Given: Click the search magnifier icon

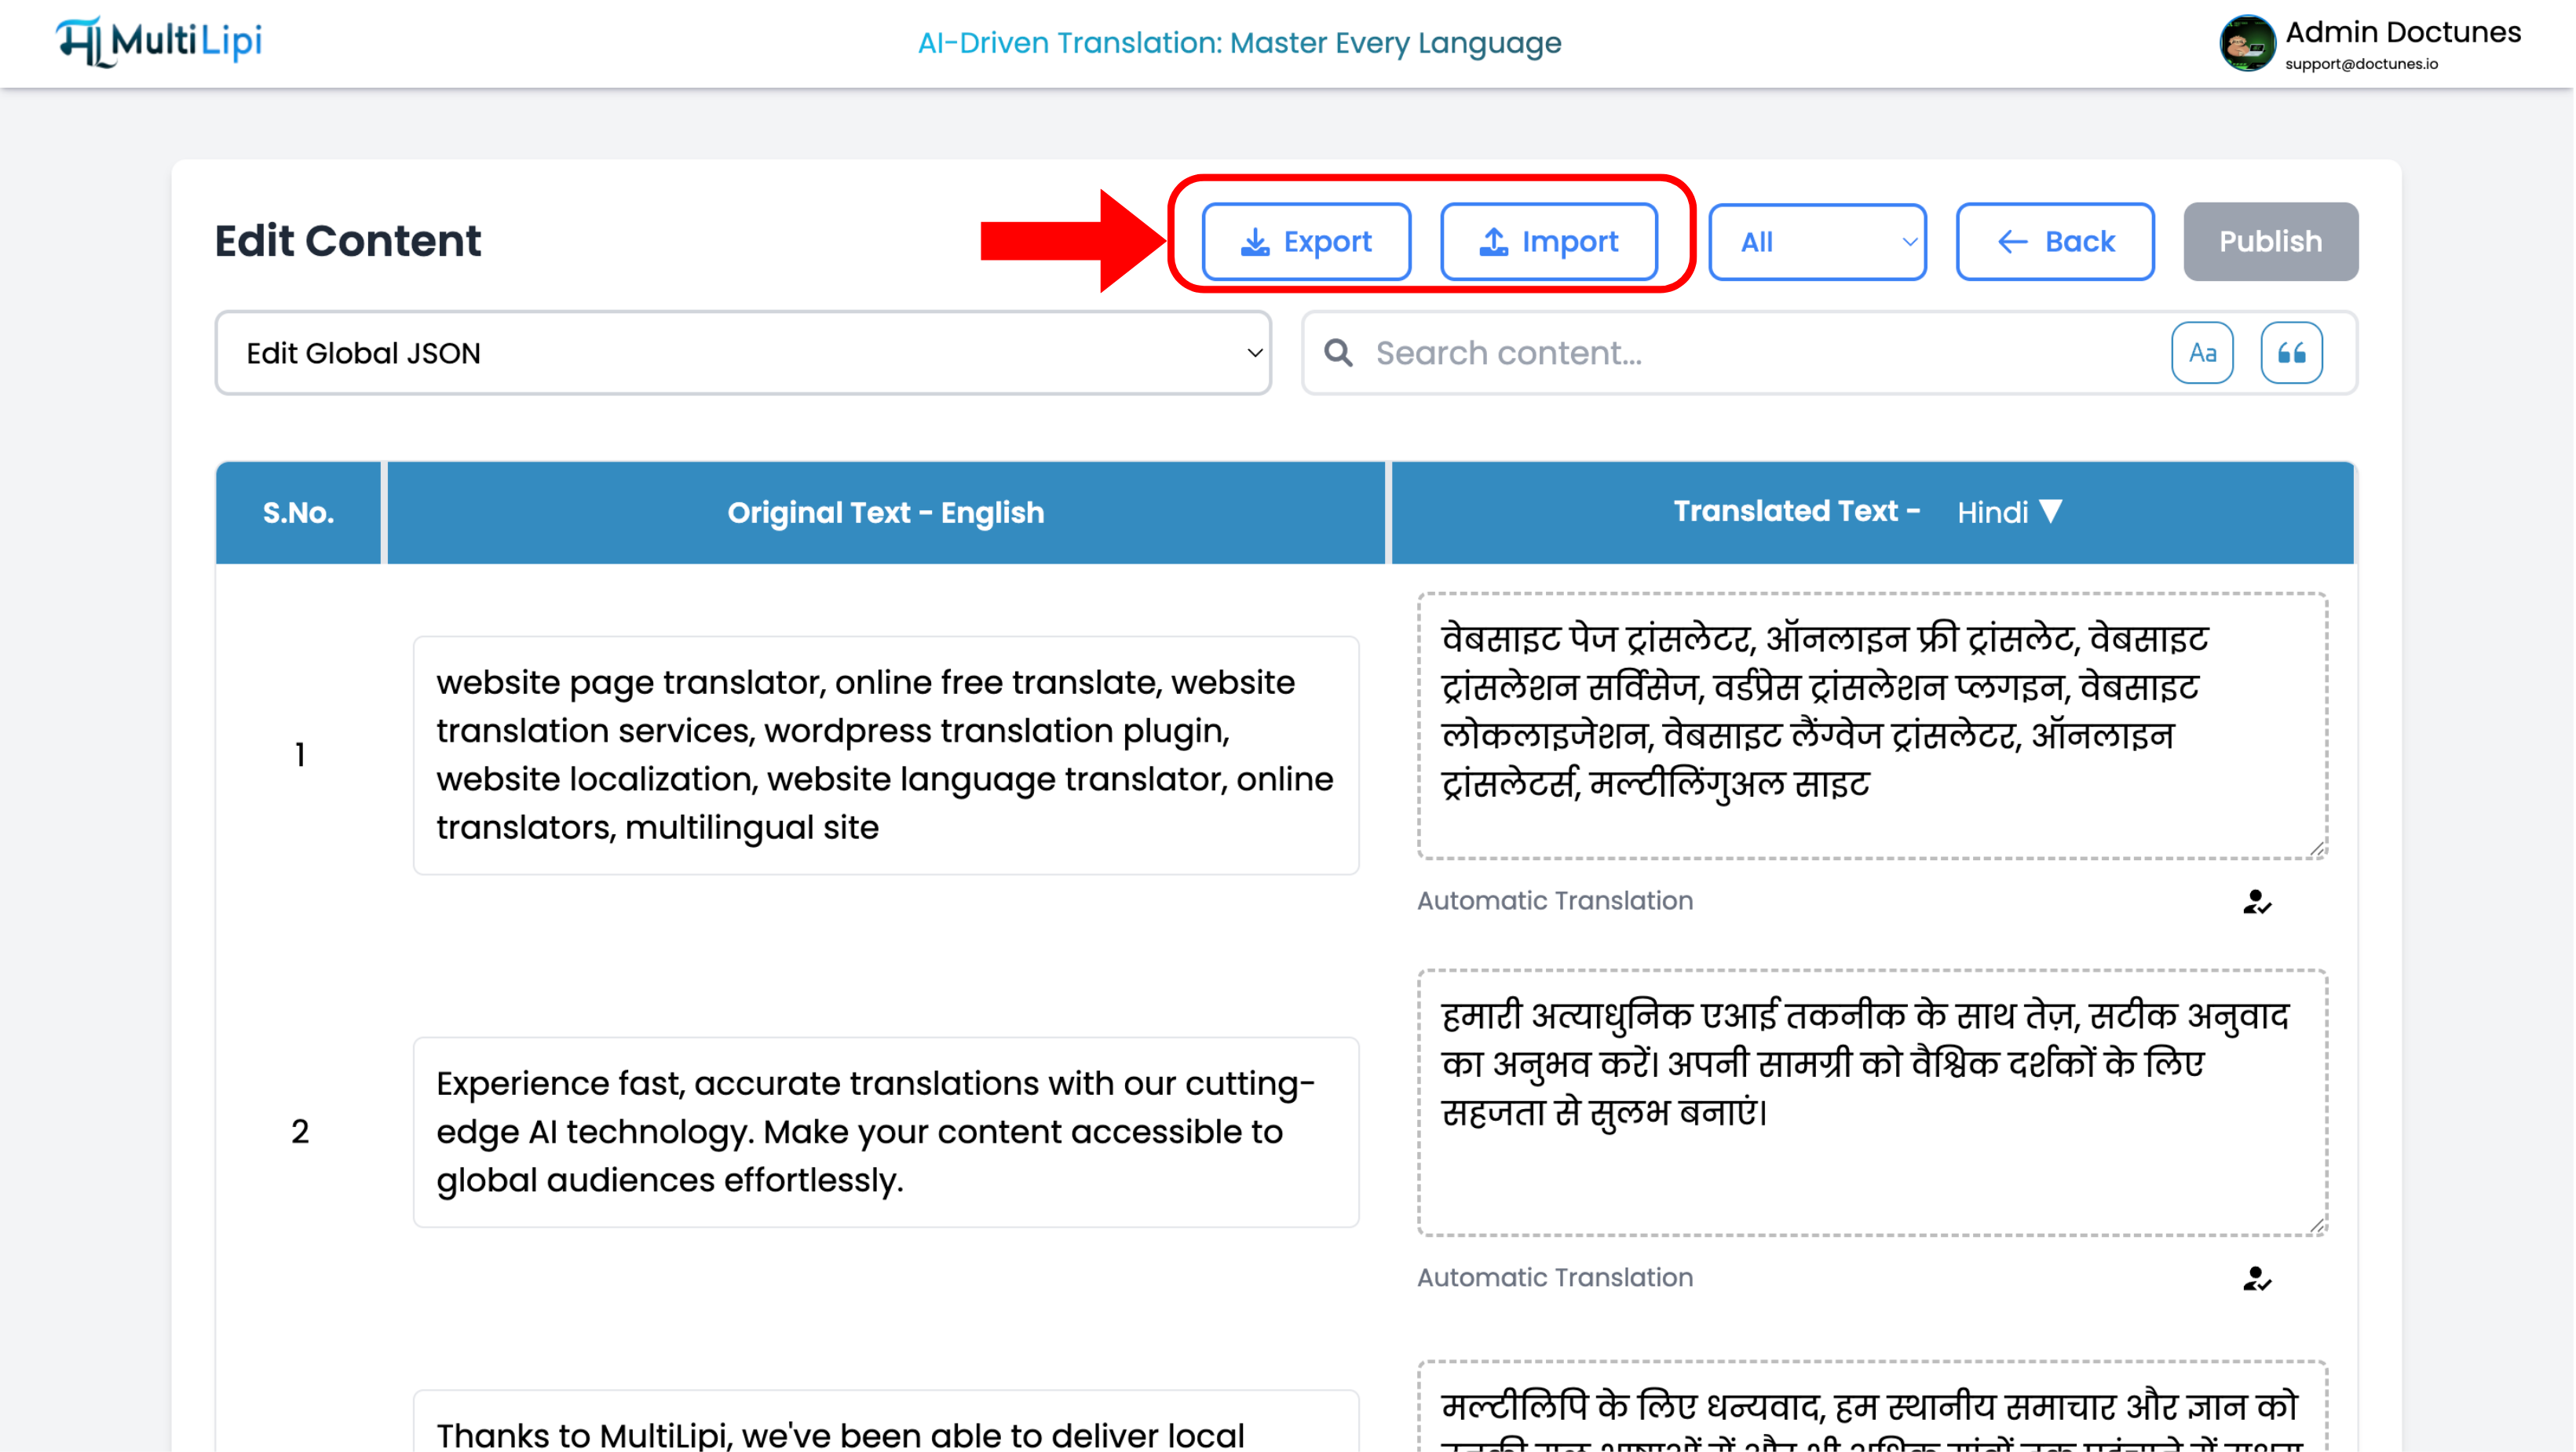Looking at the screenshot, I should tap(1338, 353).
